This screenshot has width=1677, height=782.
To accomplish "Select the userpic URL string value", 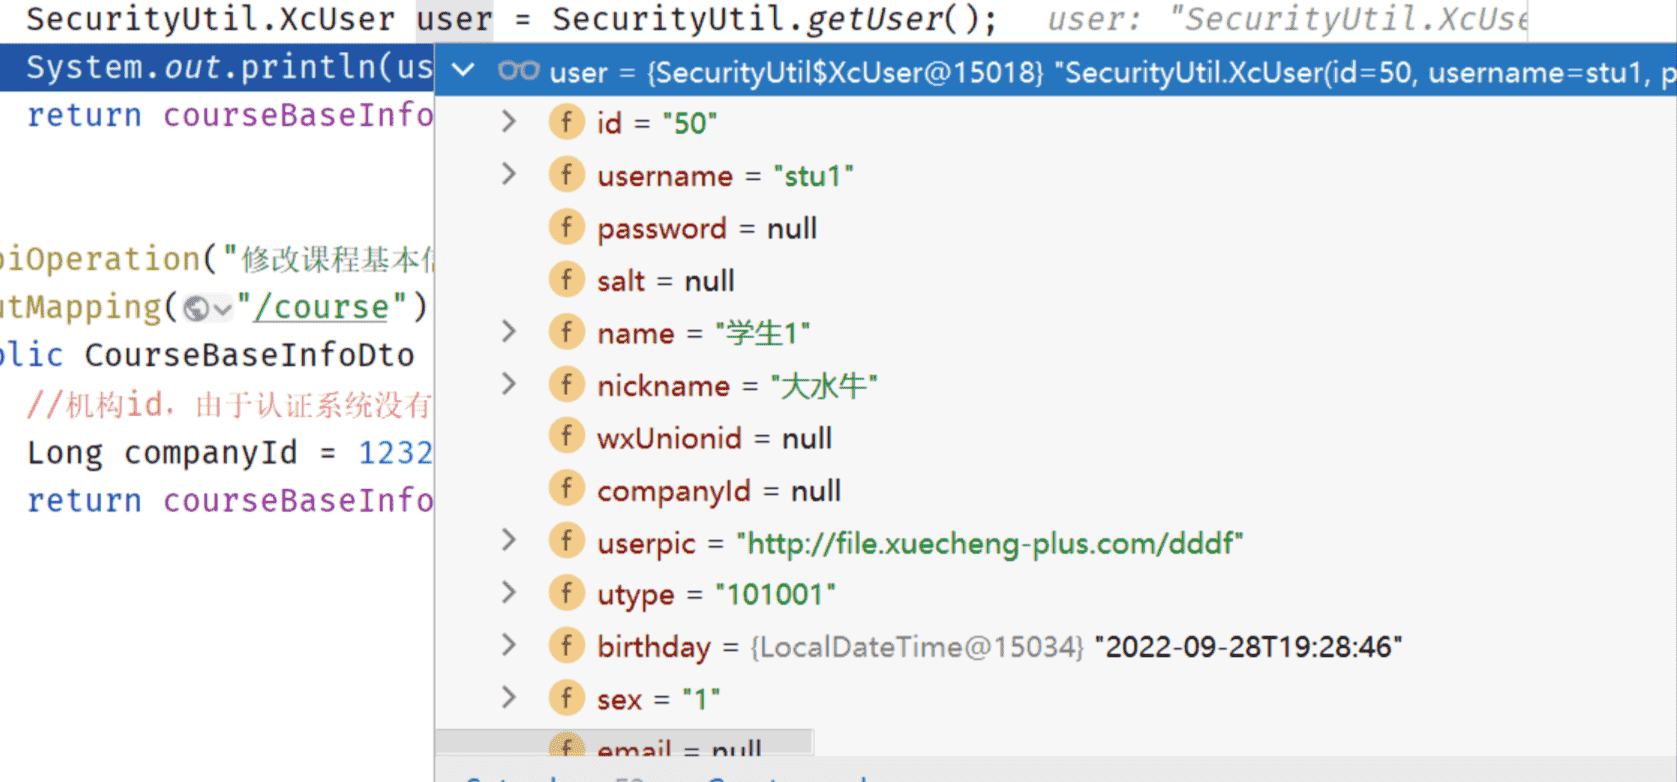I will 990,543.
